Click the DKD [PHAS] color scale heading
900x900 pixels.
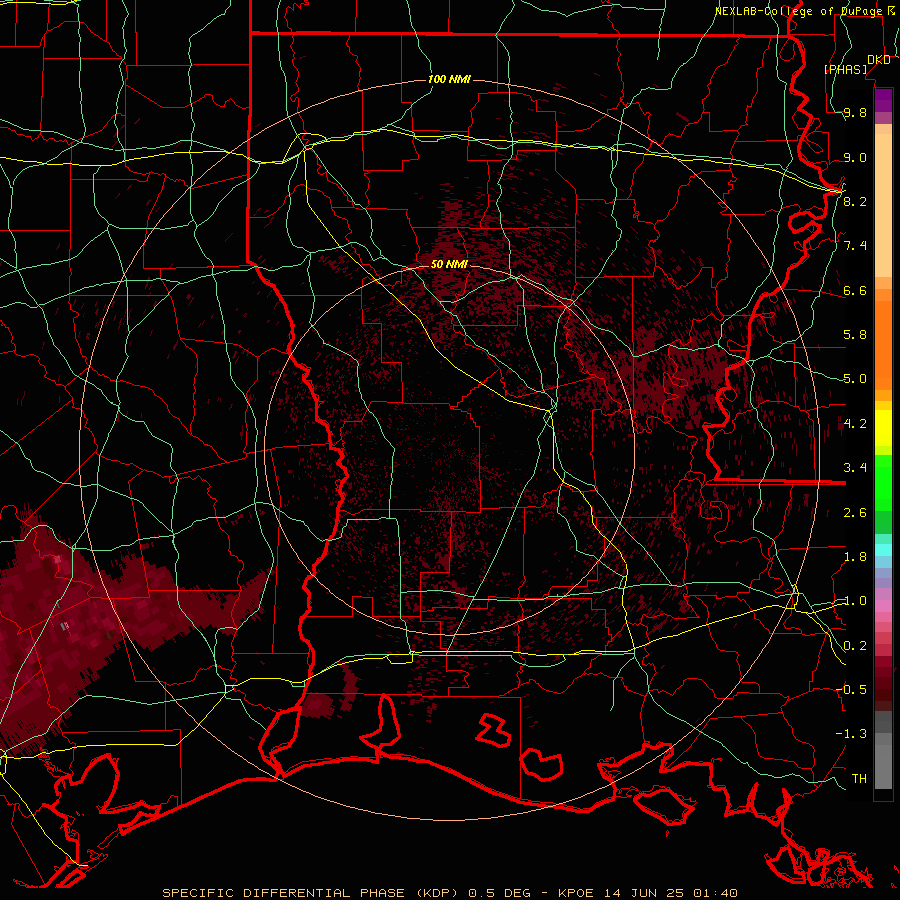(858, 65)
